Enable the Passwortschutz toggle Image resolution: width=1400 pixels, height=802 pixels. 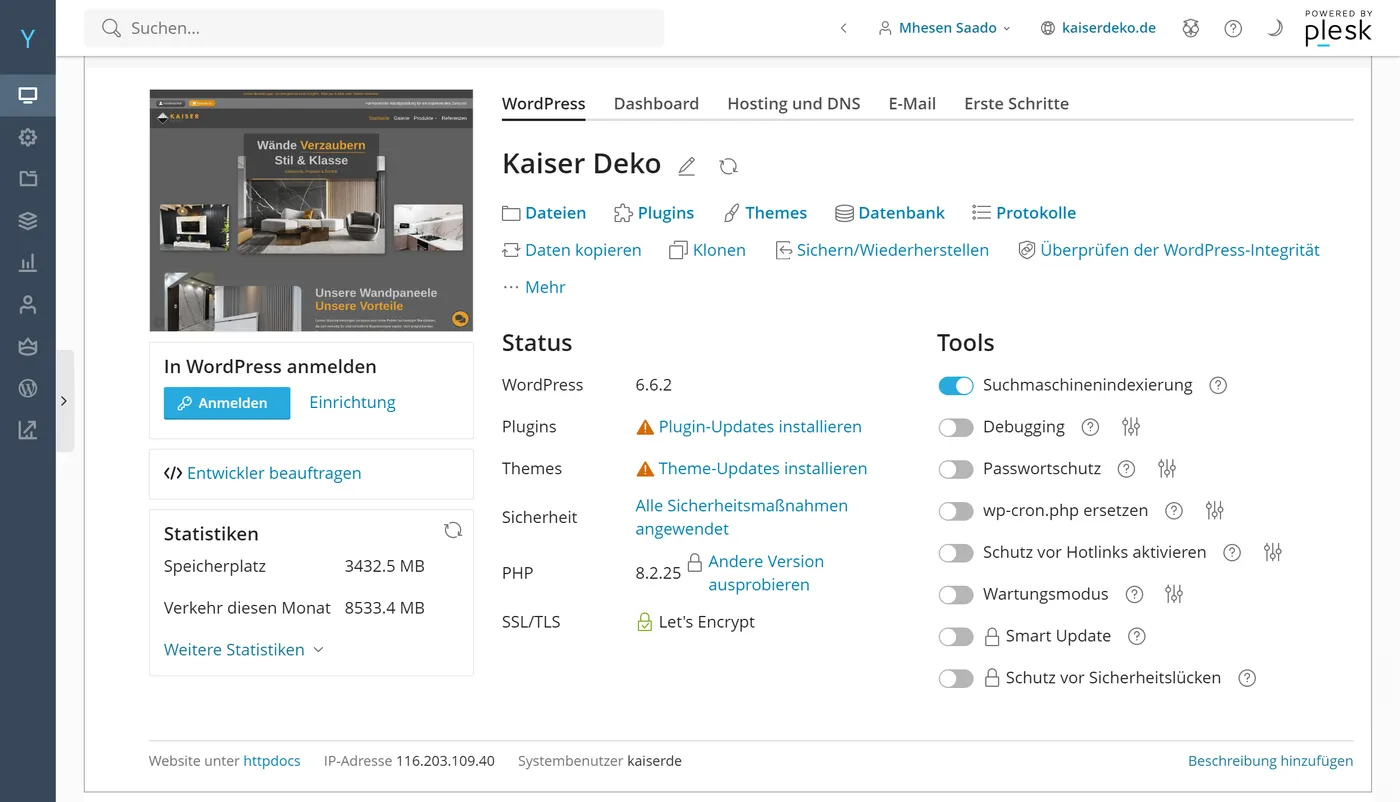956,469
